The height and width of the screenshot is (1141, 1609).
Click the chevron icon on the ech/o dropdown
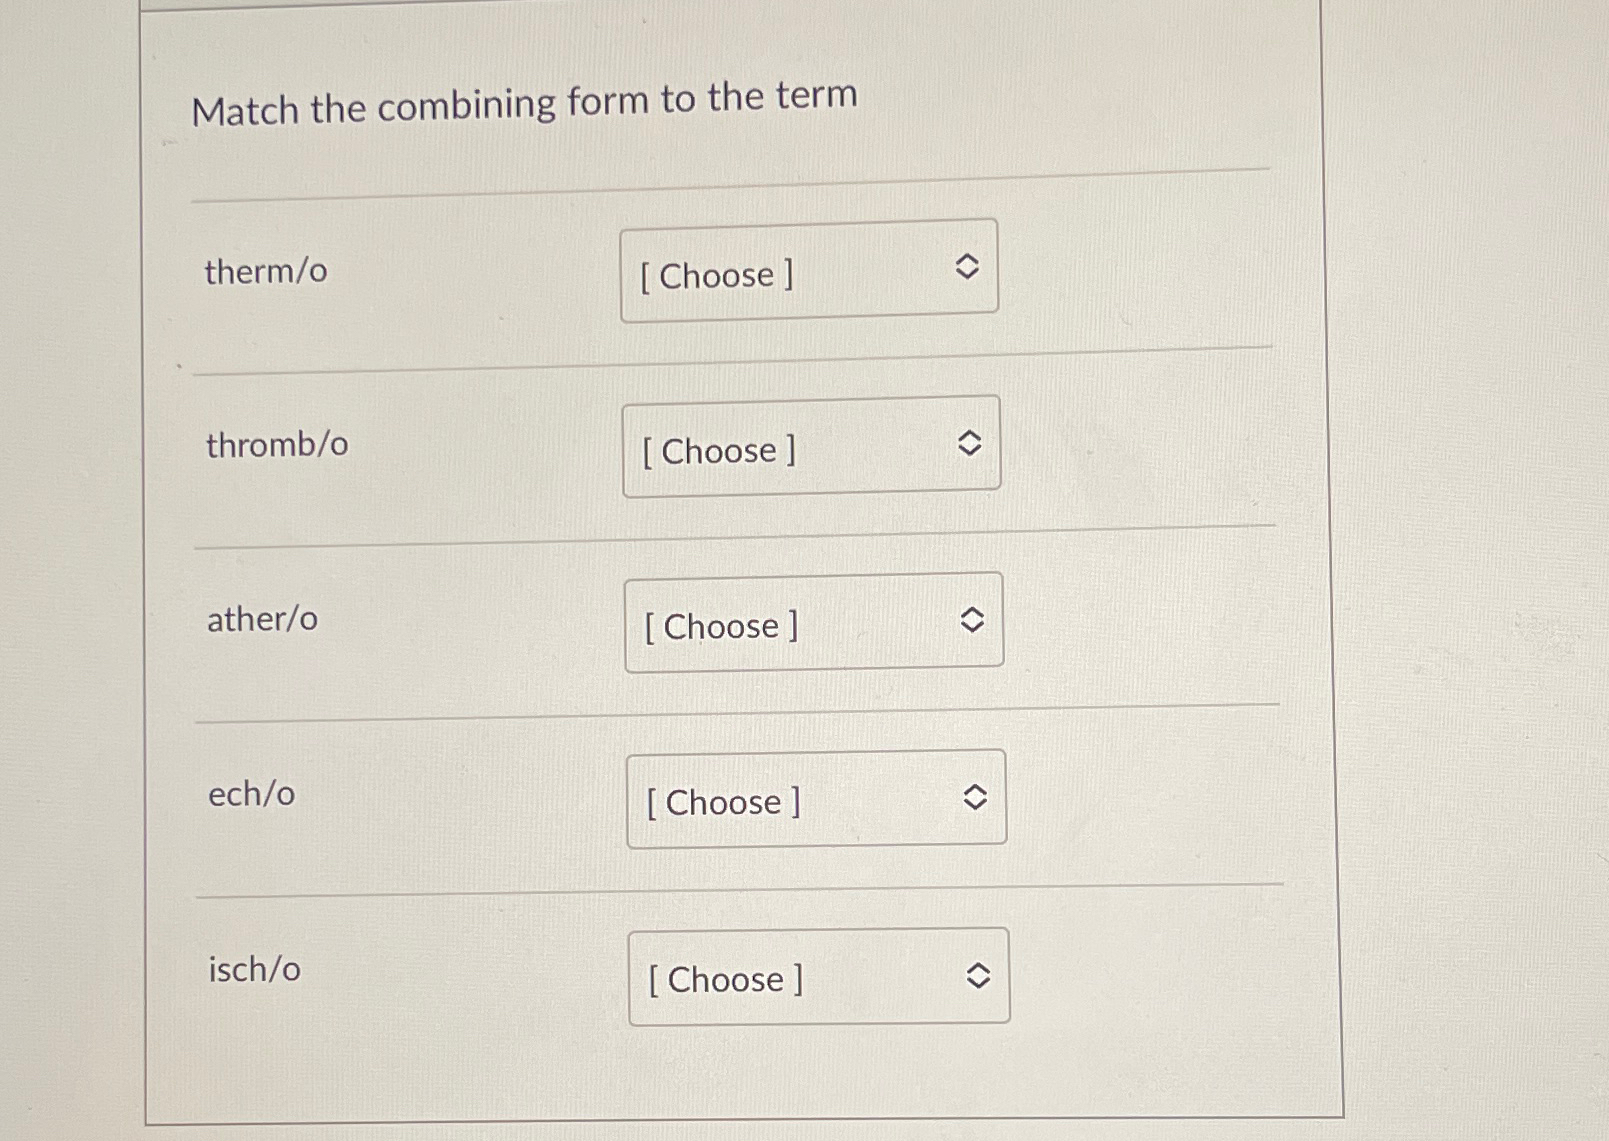974,796
